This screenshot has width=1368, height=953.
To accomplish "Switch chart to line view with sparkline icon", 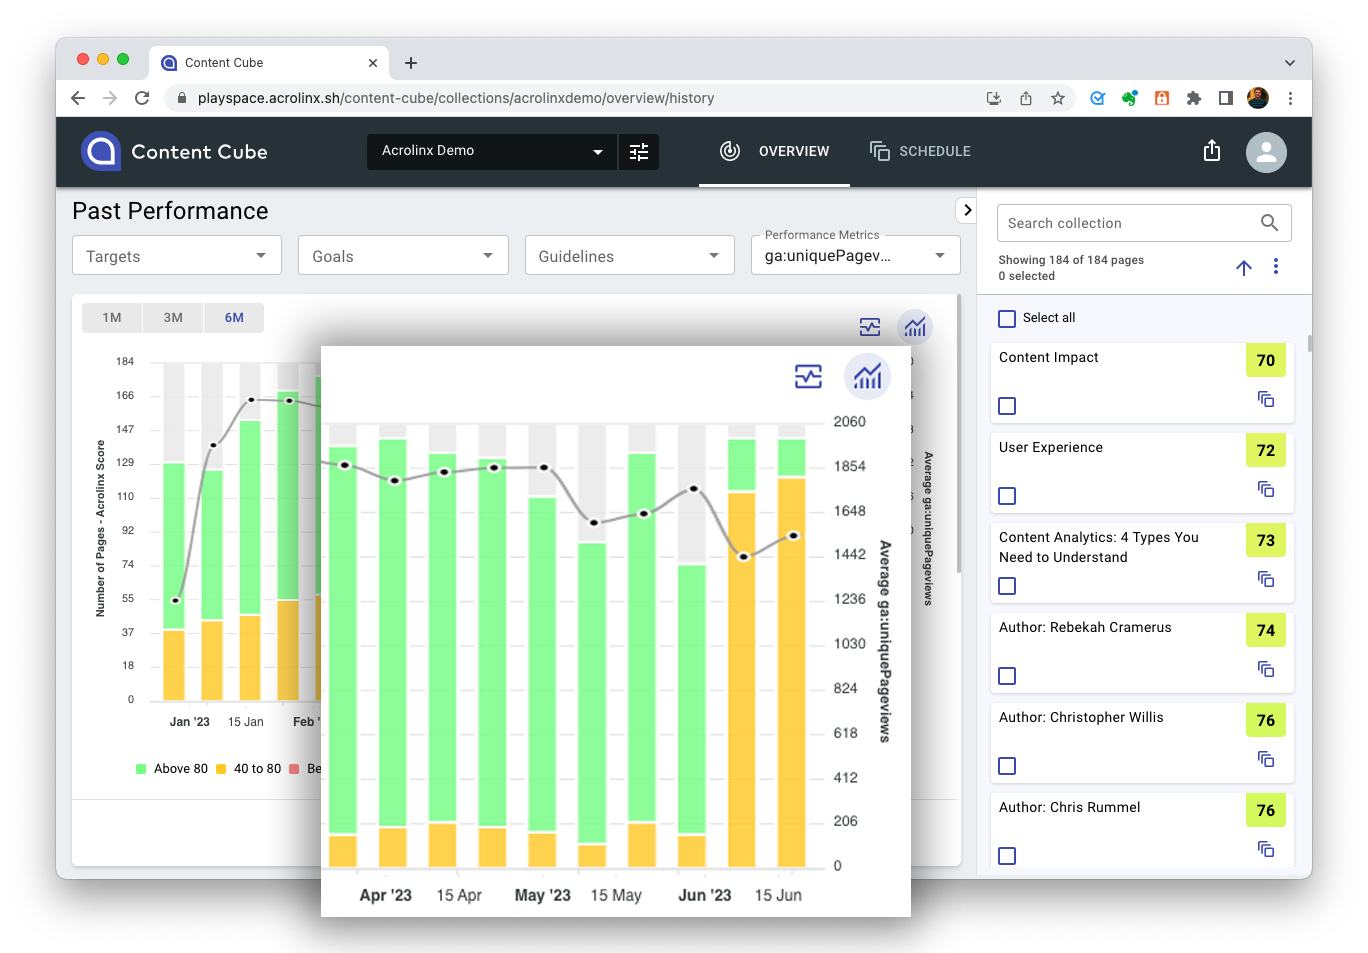I will [x=808, y=377].
